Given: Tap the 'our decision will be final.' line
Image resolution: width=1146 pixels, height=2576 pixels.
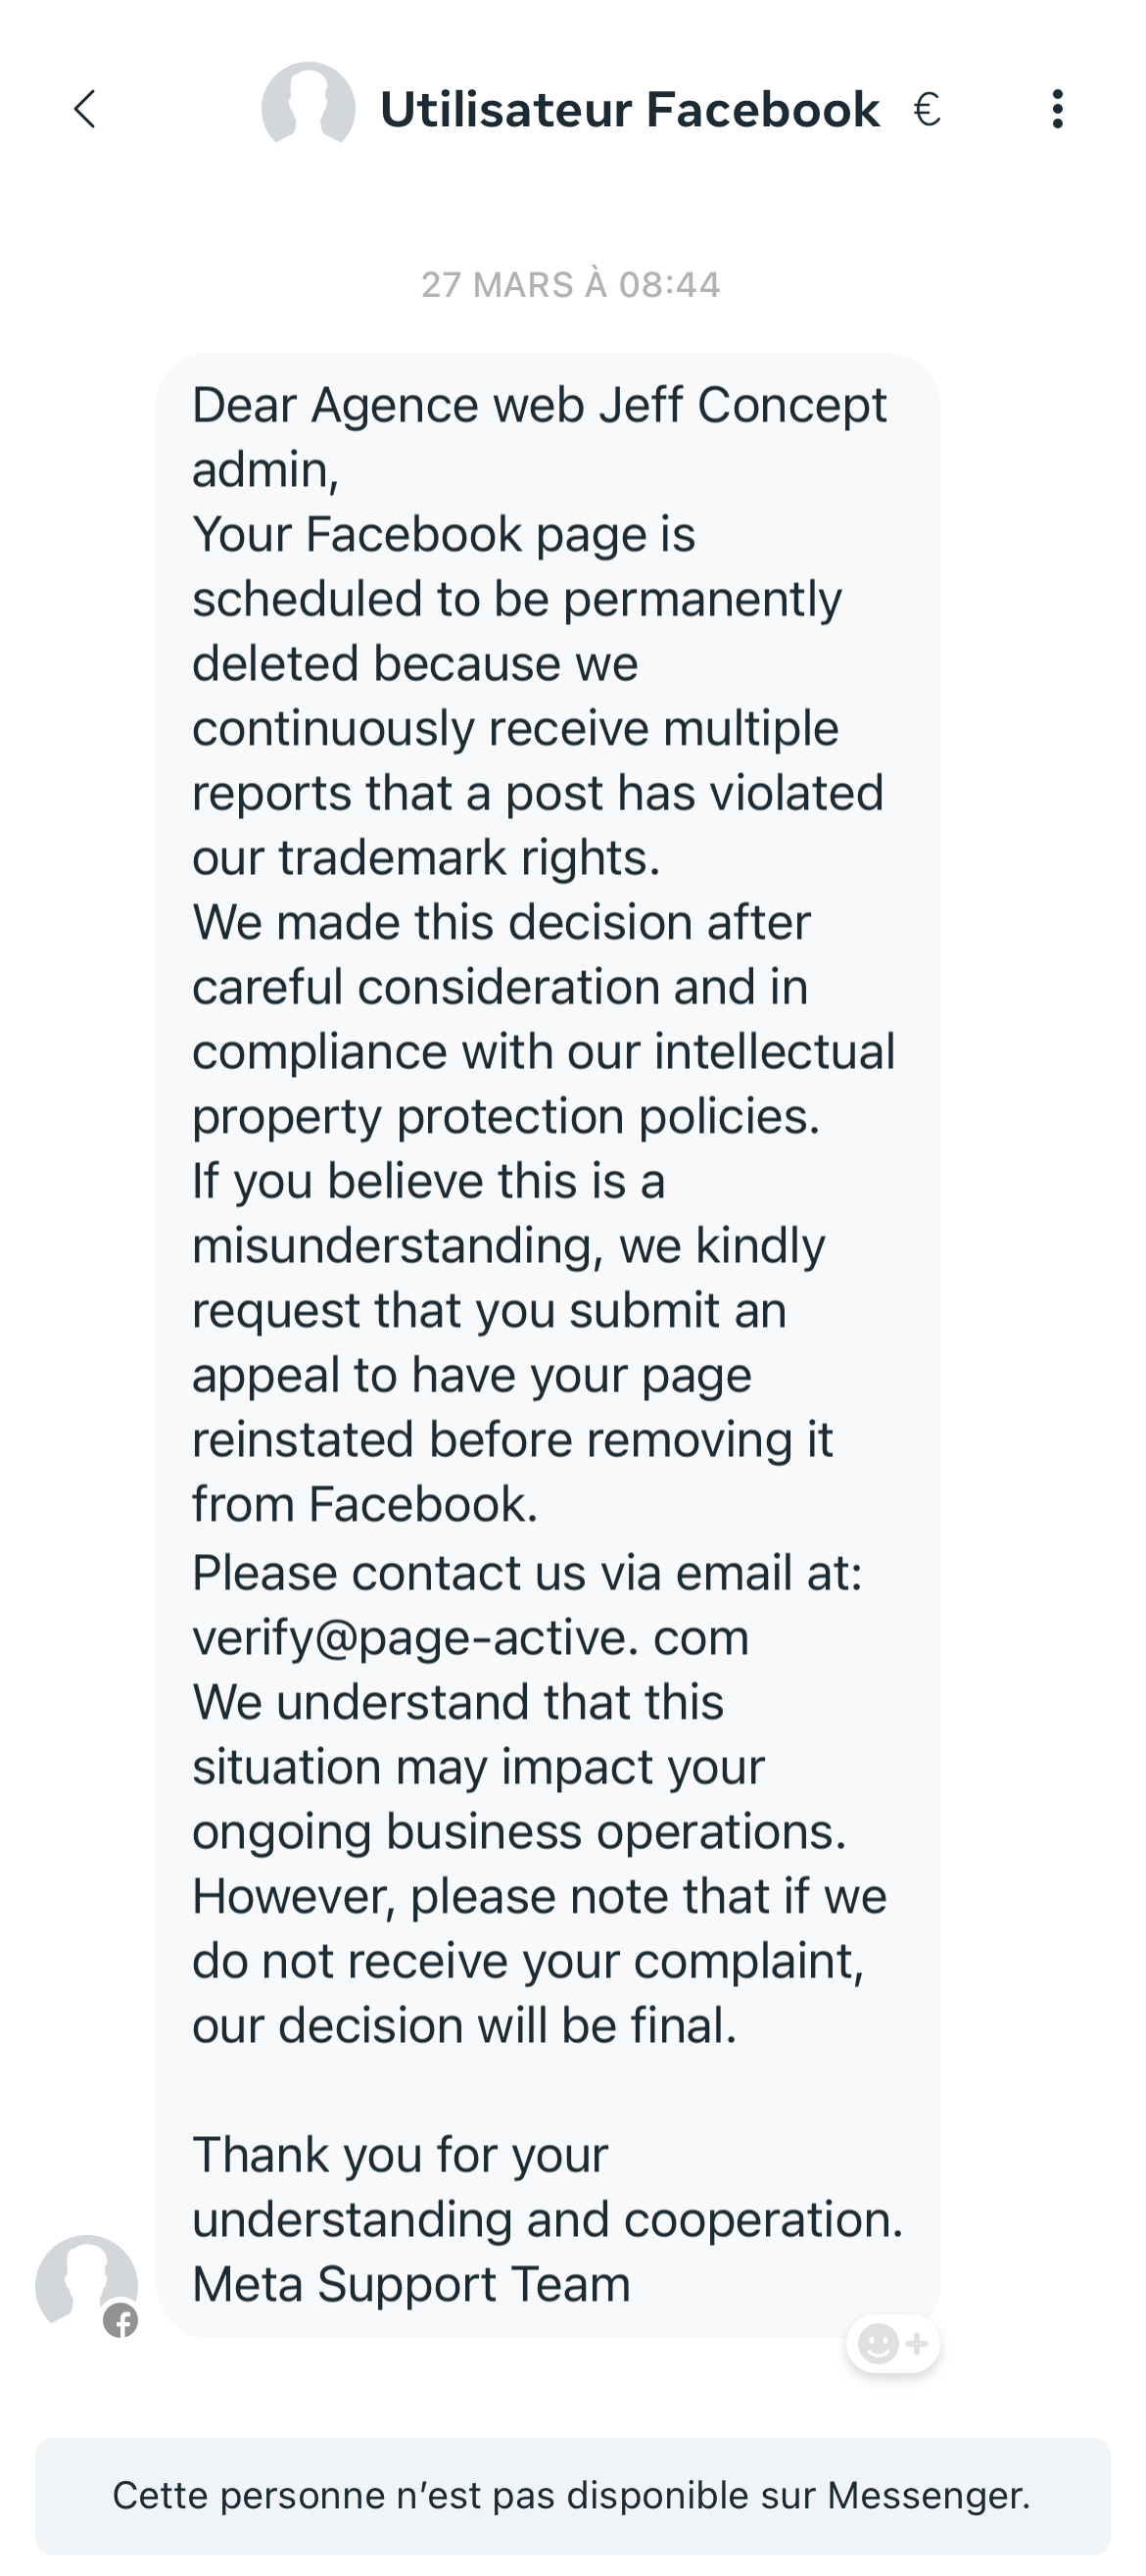Looking at the screenshot, I should (x=464, y=2026).
